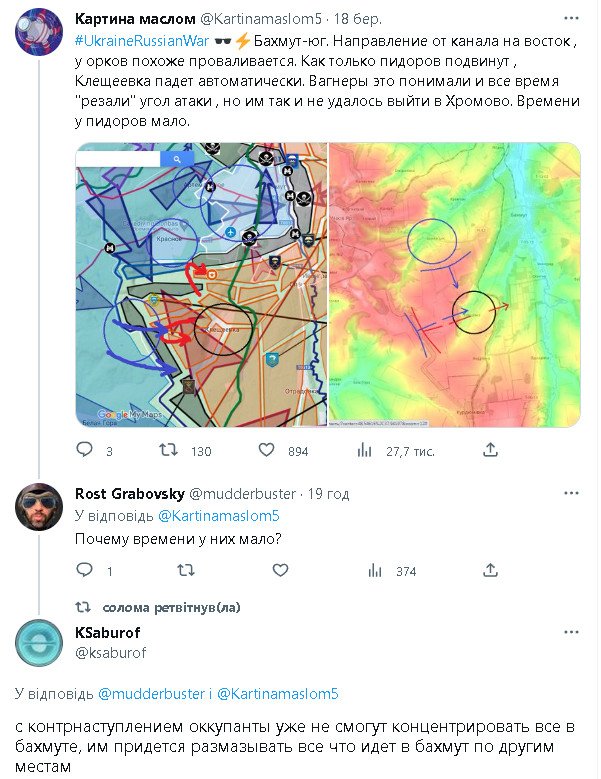Open KSaburof's profile avatar
Screen dimensions: 601x779
coord(39,643)
